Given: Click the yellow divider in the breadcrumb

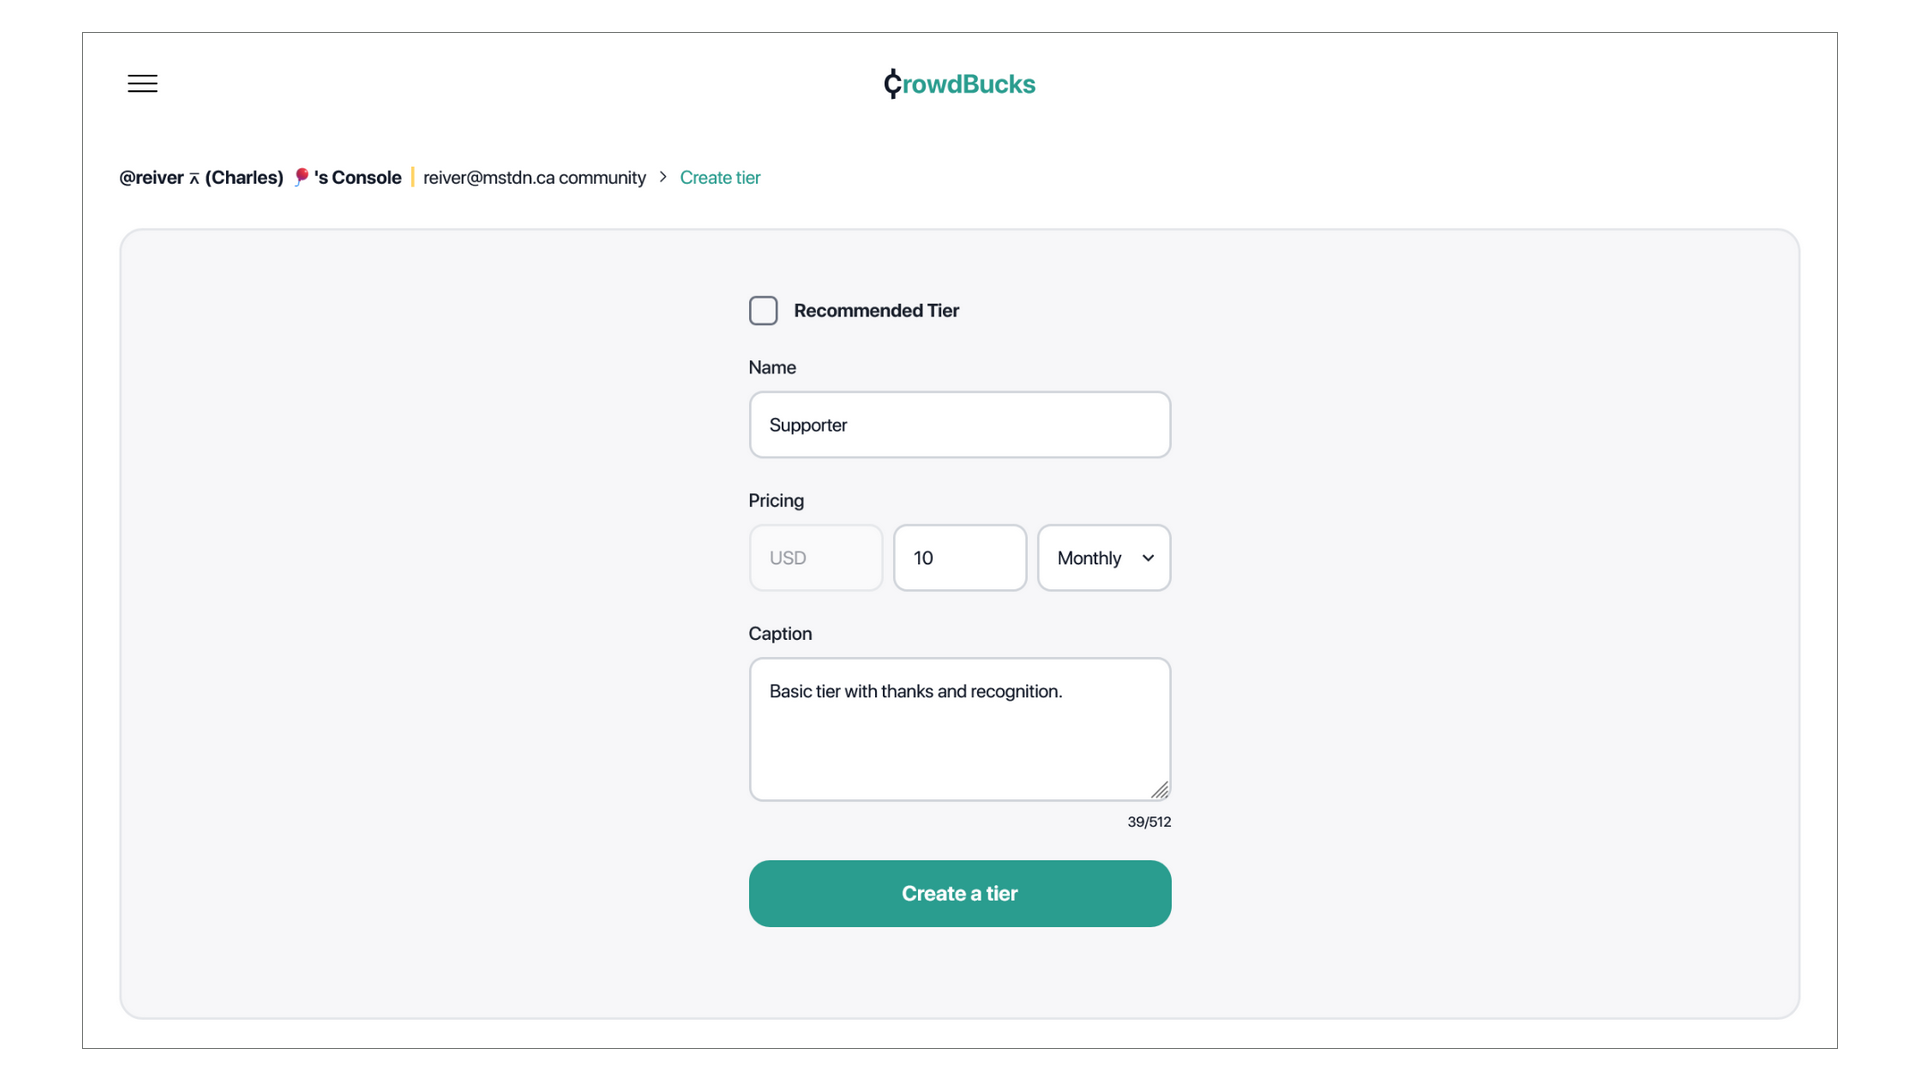Looking at the screenshot, I should click(412, 177).
